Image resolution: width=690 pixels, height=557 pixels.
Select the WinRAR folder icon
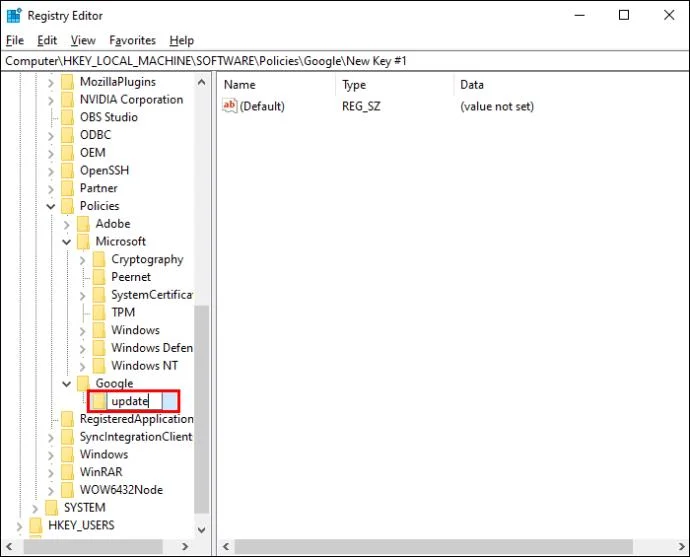(67, 472)
